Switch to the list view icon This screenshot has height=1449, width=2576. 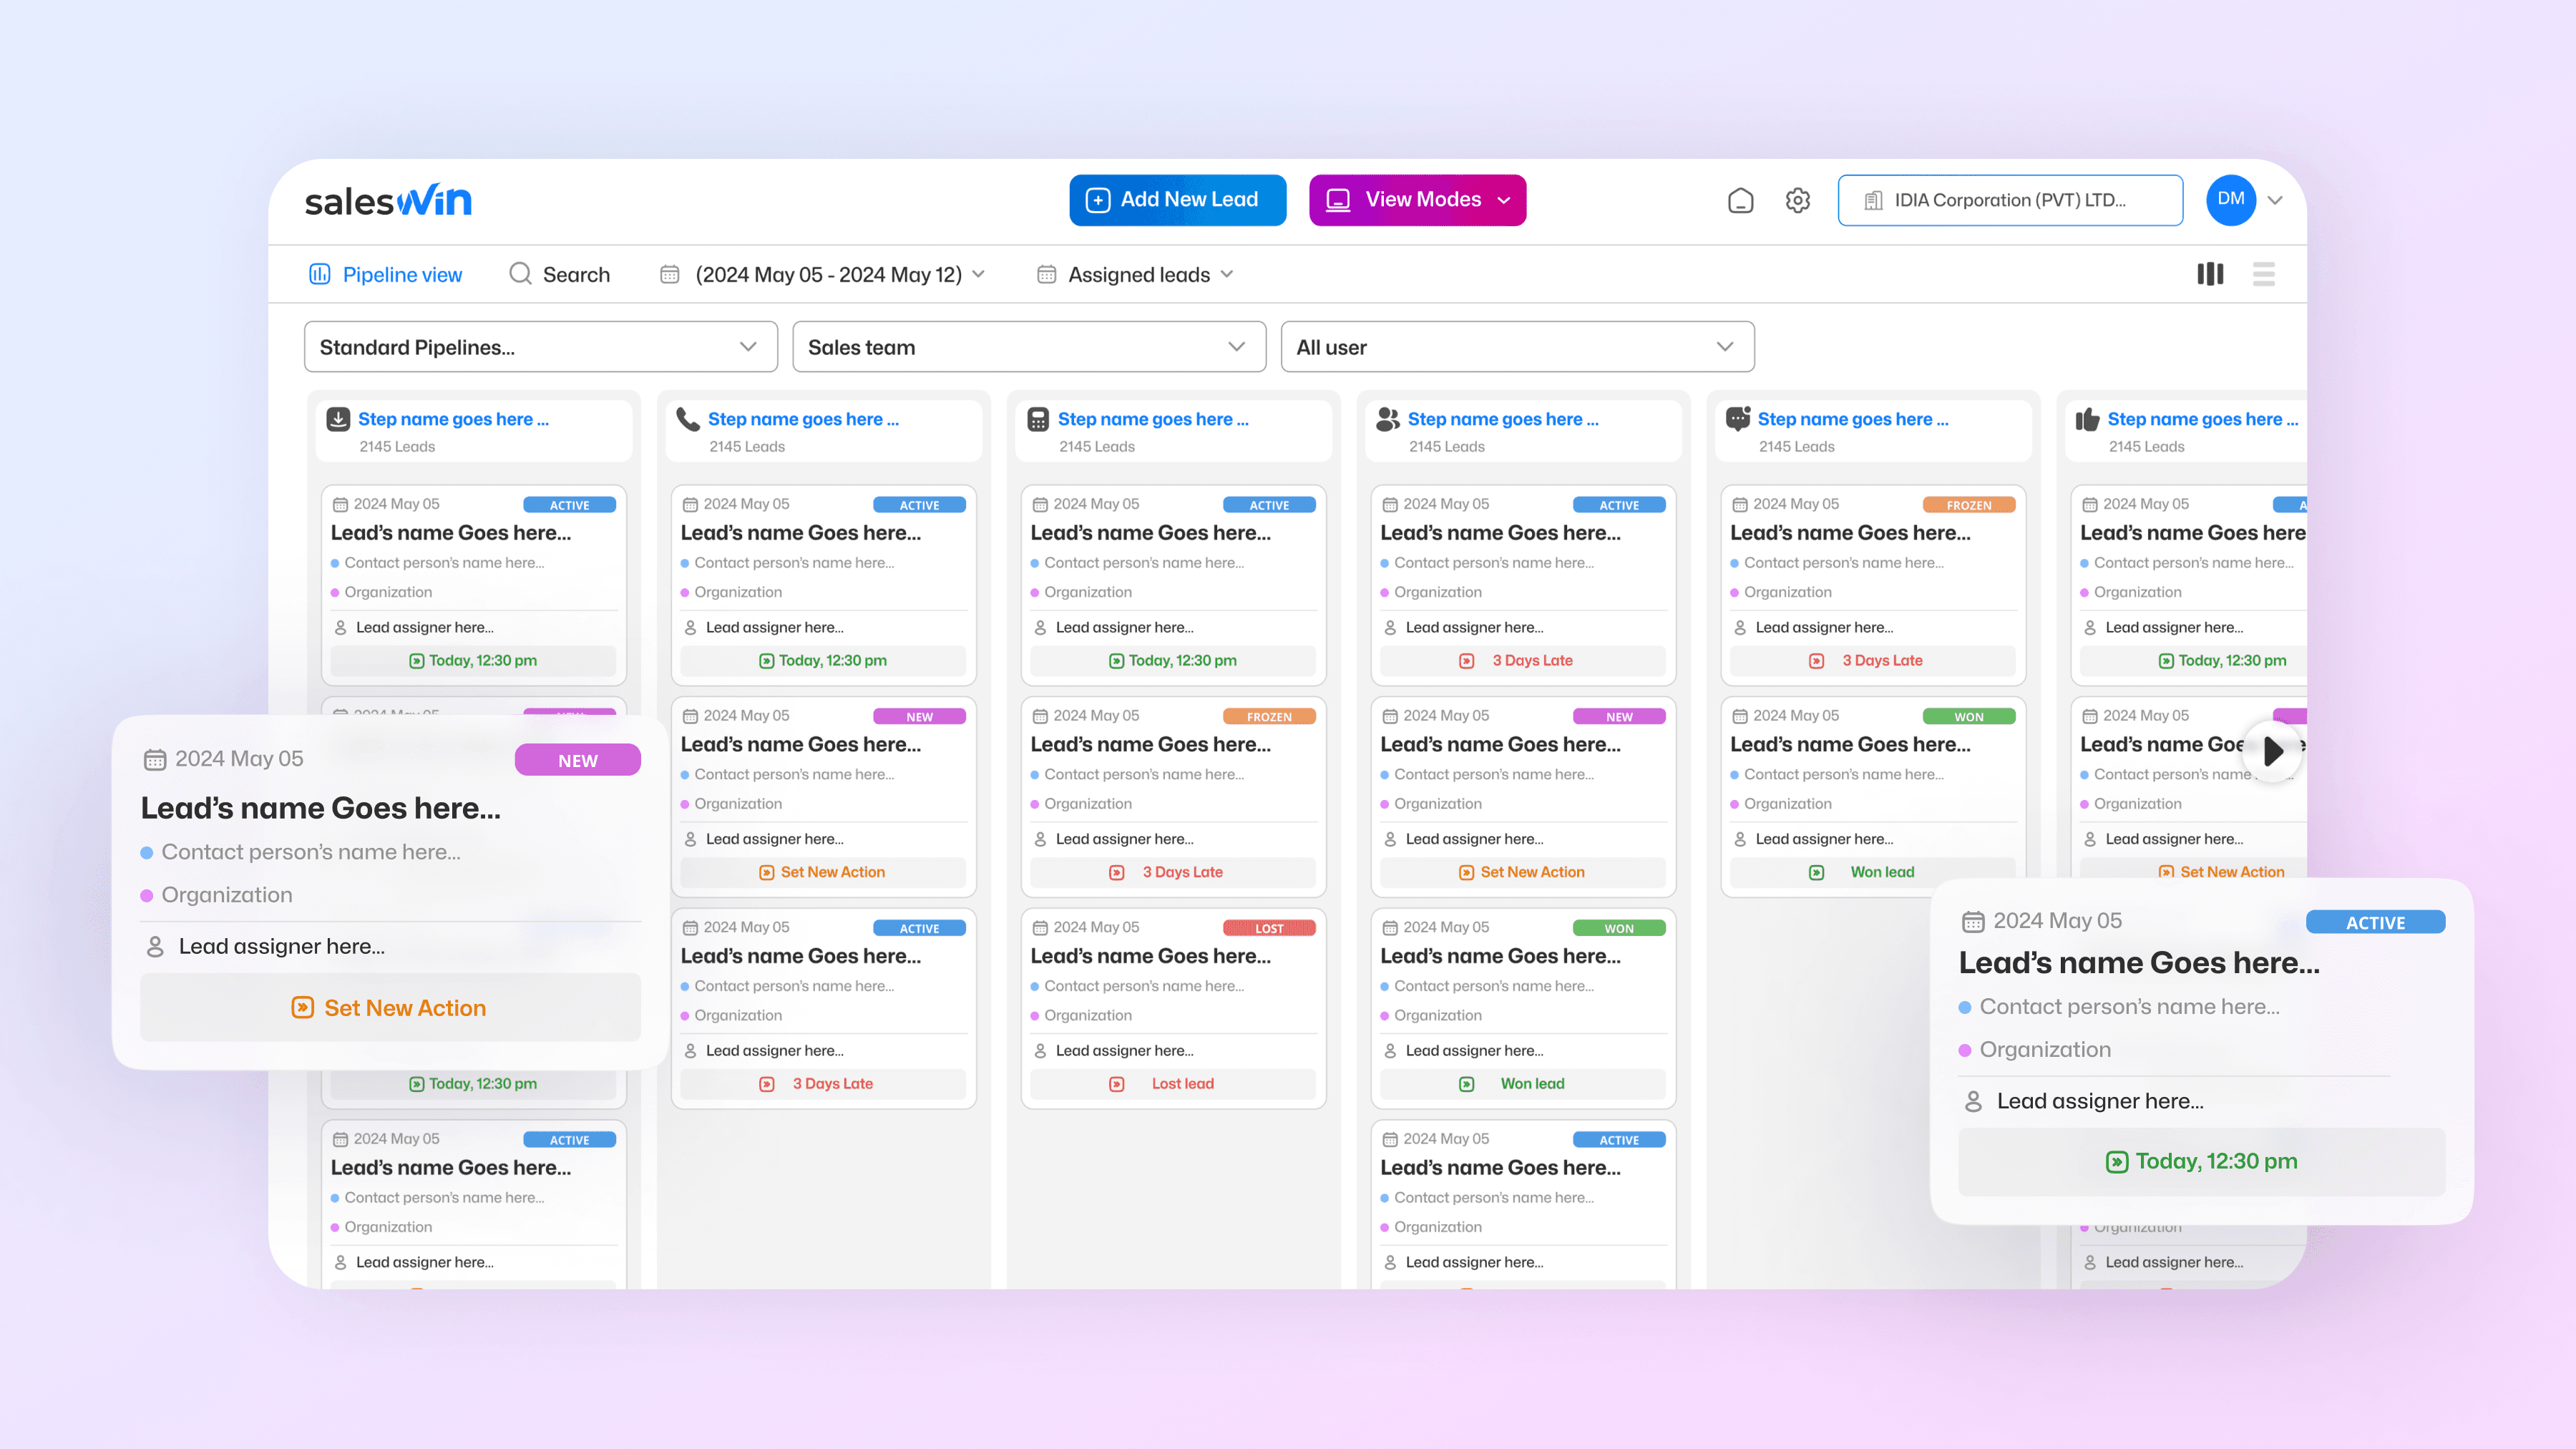pyautogui.click(x=2264, y=274)
